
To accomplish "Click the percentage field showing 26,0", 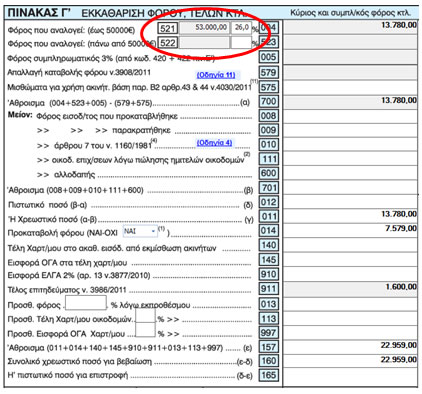I will pos(241,28).
